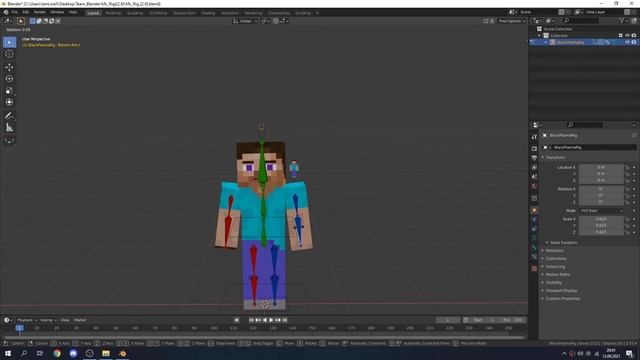
Task: Open the Global transform orientation dropdown
Action: coord(245,21)
